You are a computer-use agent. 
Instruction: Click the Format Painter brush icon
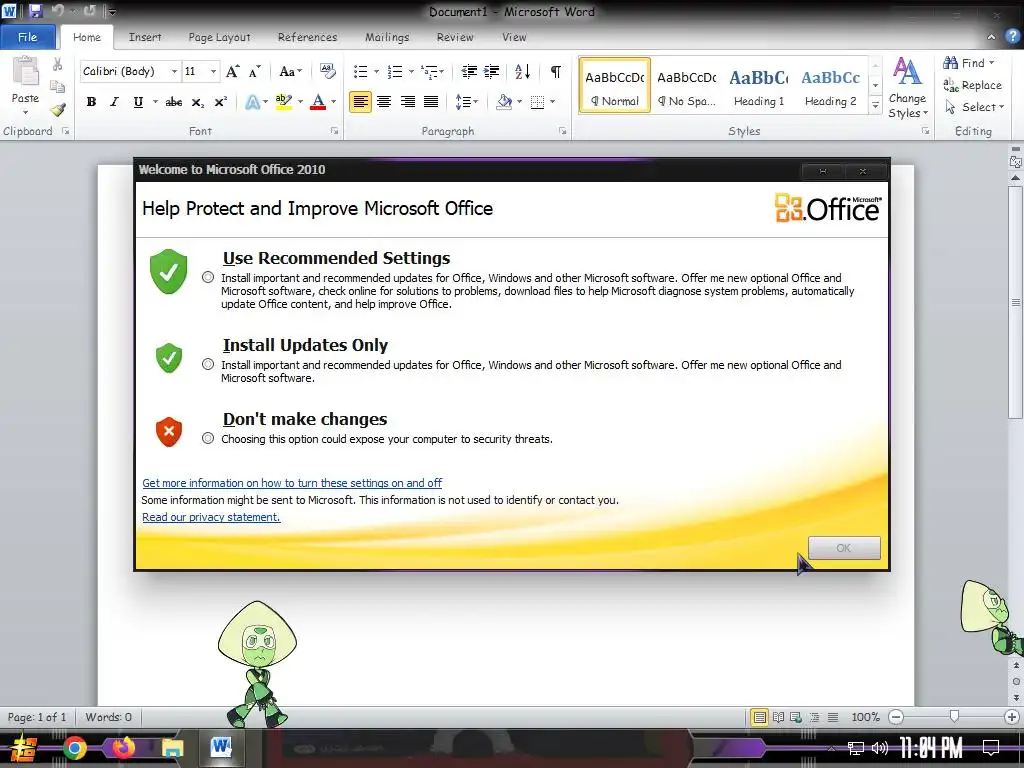58,110
